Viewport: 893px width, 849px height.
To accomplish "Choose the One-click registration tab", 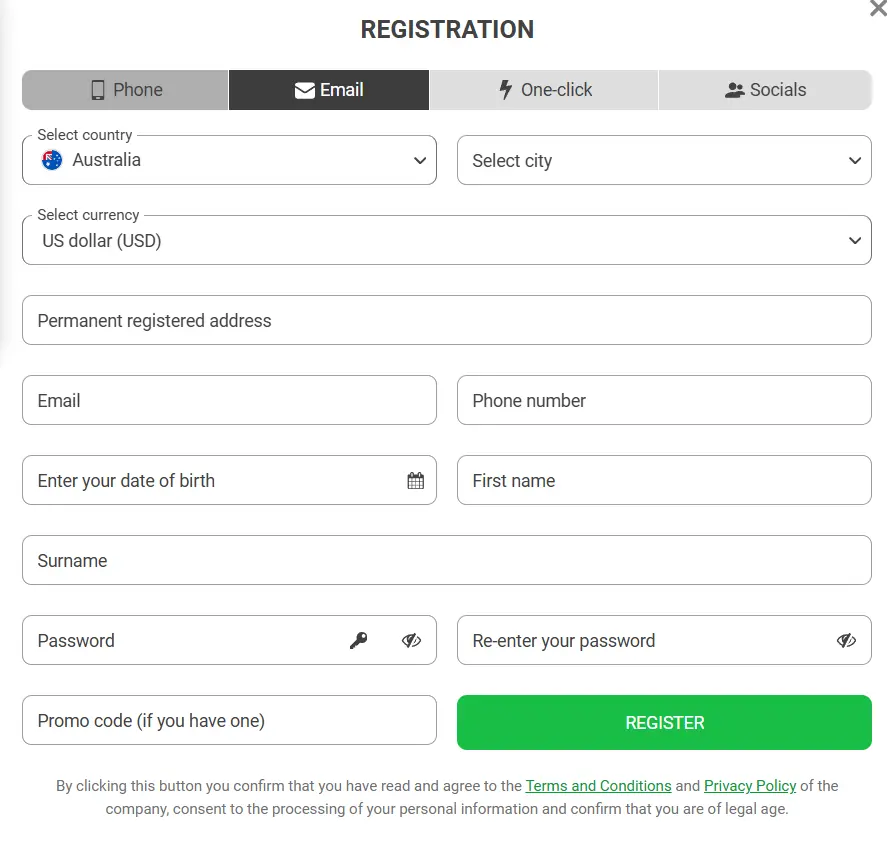I will 544,90.
